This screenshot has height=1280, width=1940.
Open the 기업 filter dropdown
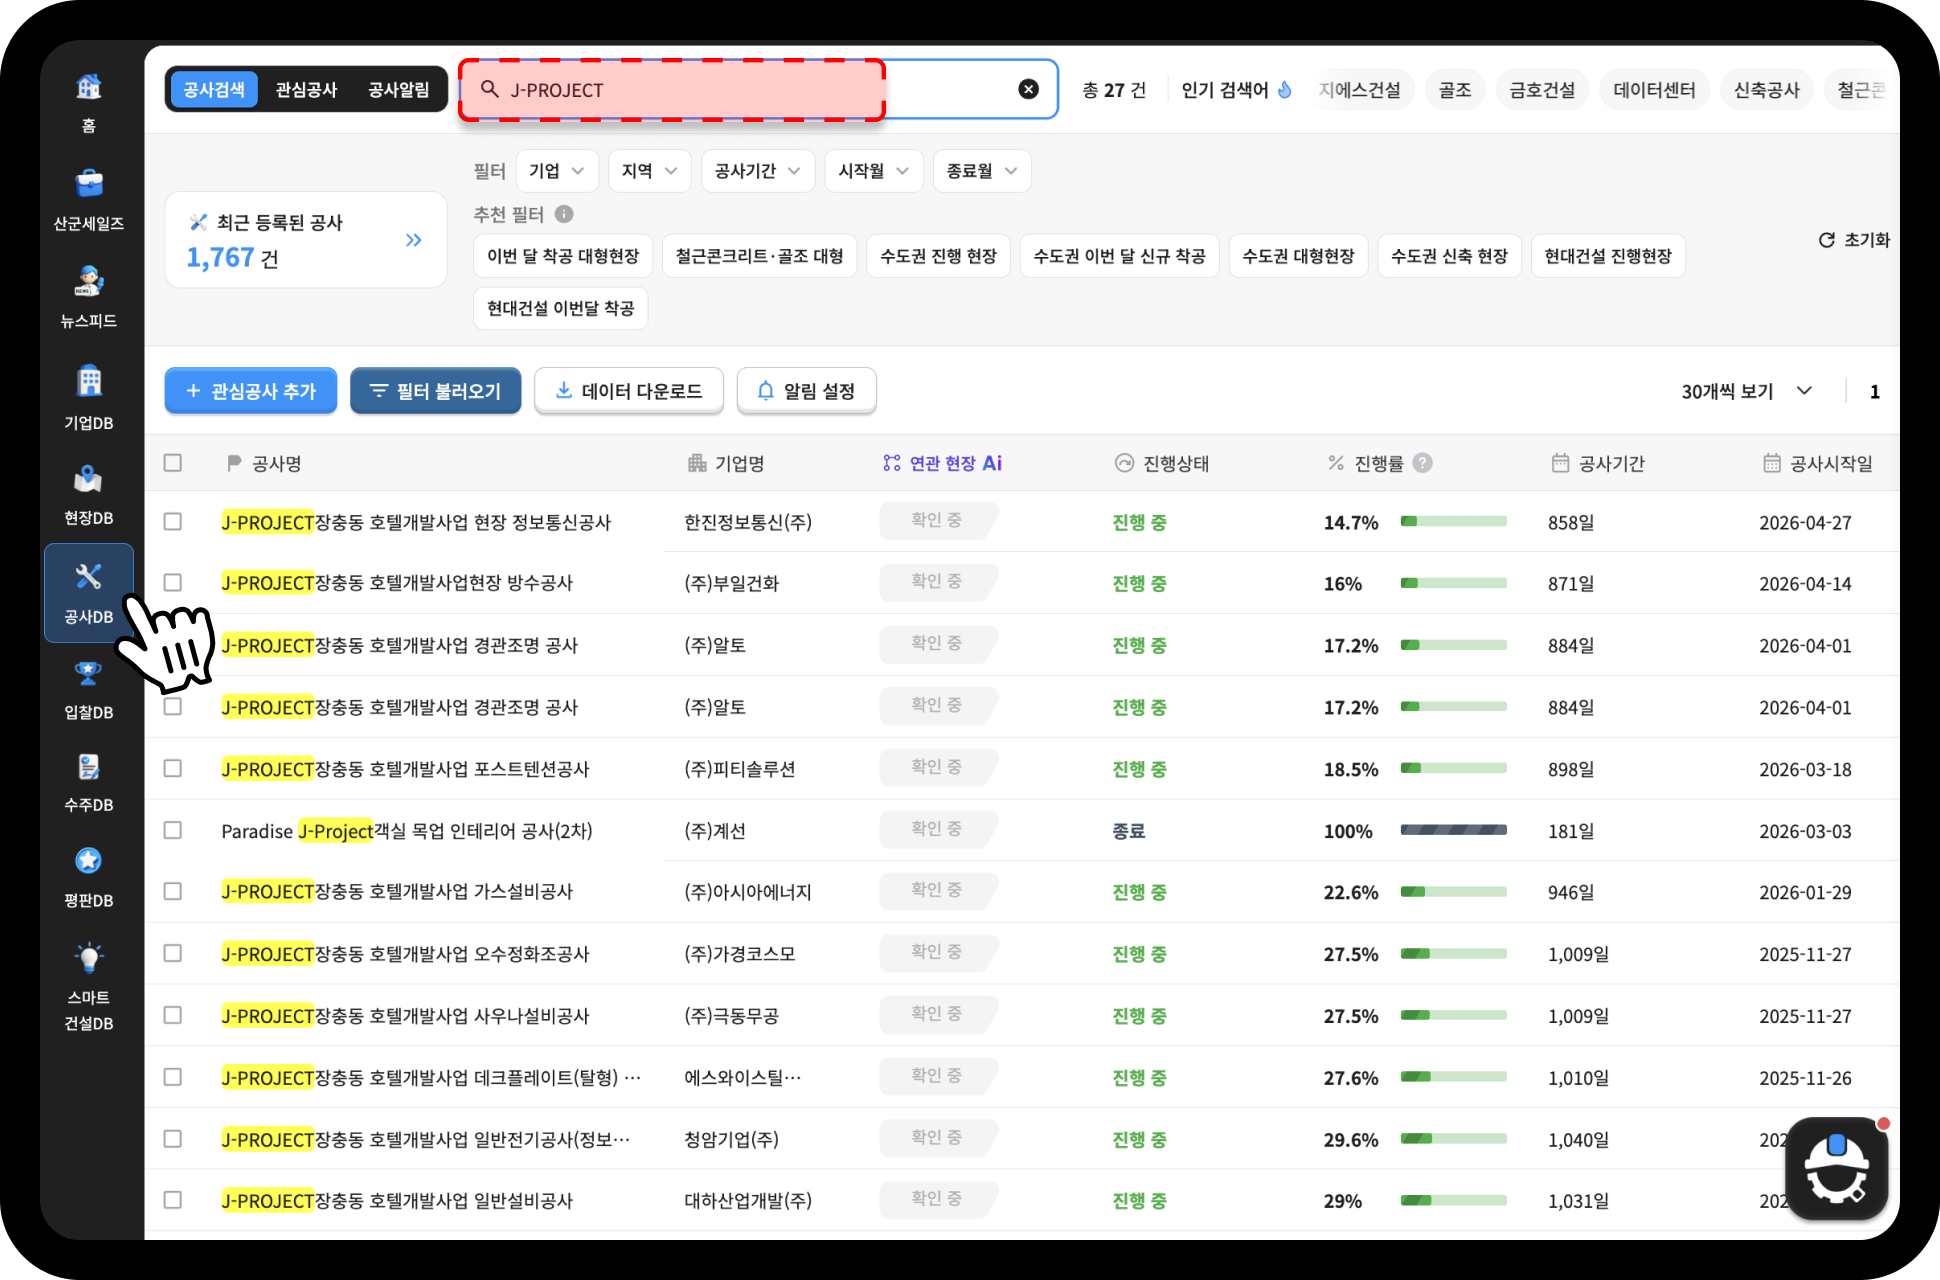[557, 171]
